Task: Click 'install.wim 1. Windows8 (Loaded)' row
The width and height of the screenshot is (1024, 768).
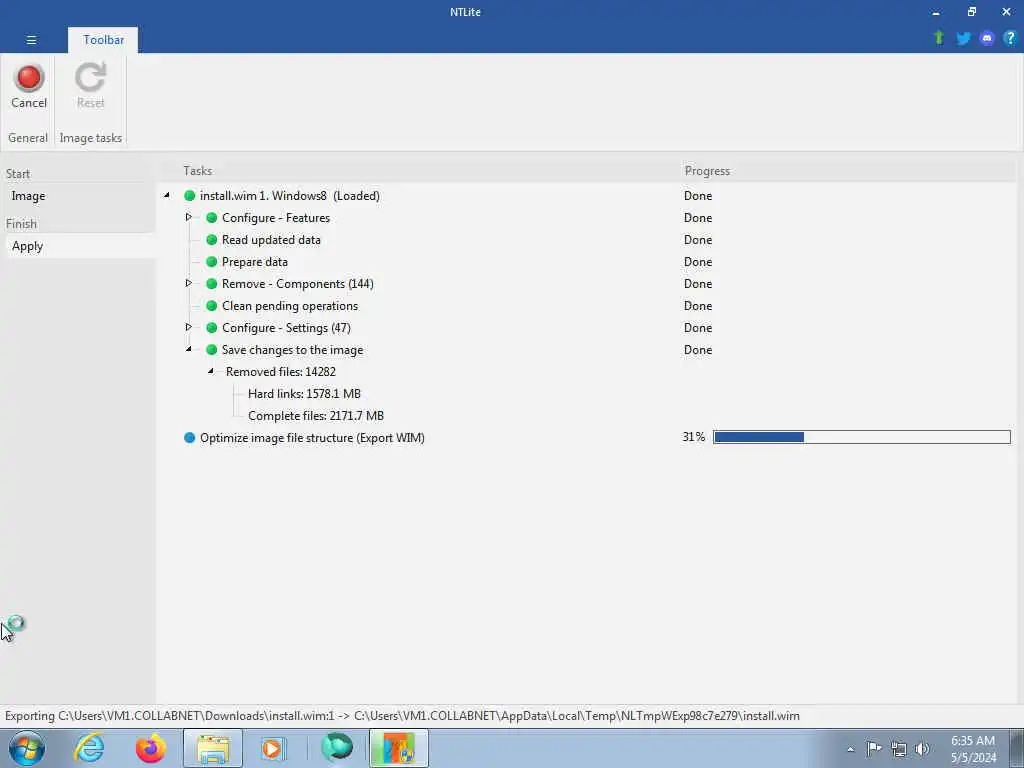Action: pyautogui.click(x=289, y=195)
